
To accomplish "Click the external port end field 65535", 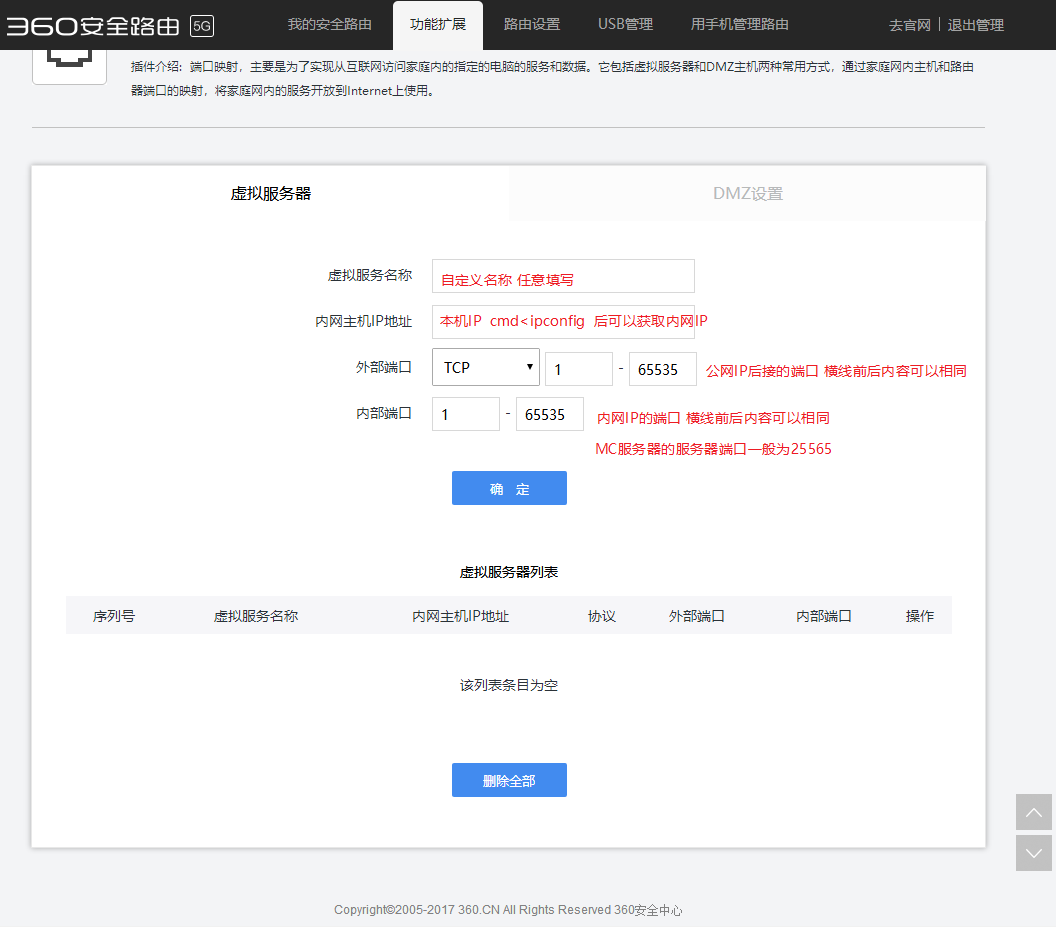I will click(x=662, y=369).
